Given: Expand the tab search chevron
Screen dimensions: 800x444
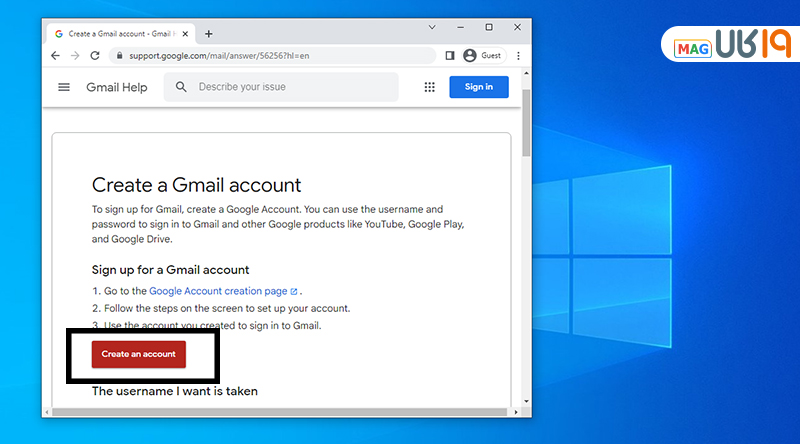Looking at the screenshot, I should pyautogui.click(x=431, y=27).
